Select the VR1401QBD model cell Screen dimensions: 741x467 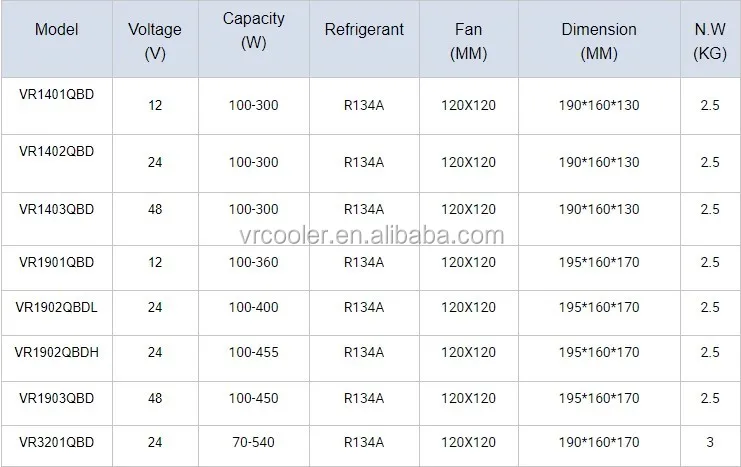click(x=56, y=94)
